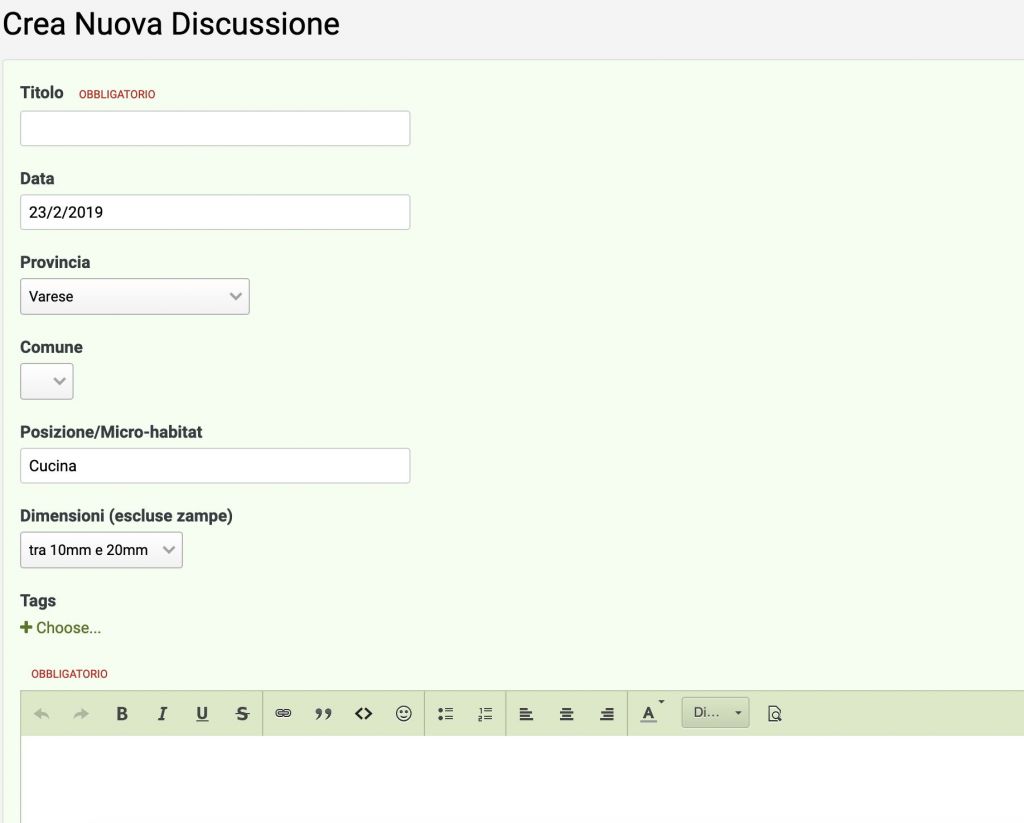Center align the text
The image size is (1024, 823).
point(566,714)
